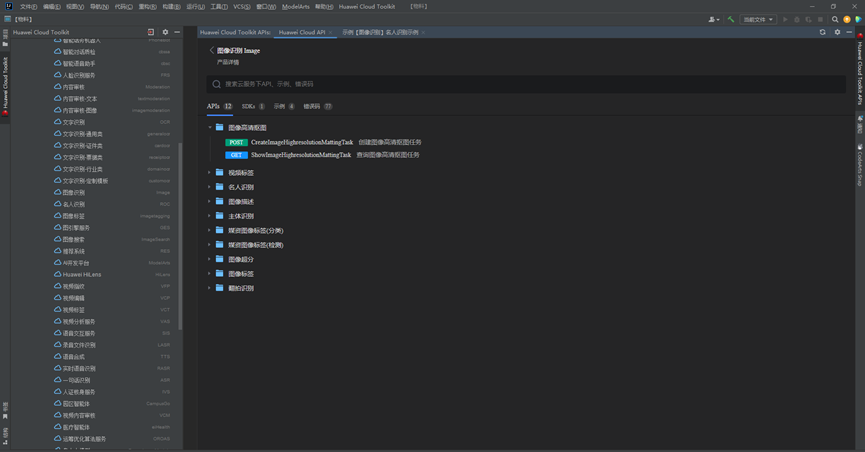Open Search Everywhere magnifier in toolbar

pos(835,19)
